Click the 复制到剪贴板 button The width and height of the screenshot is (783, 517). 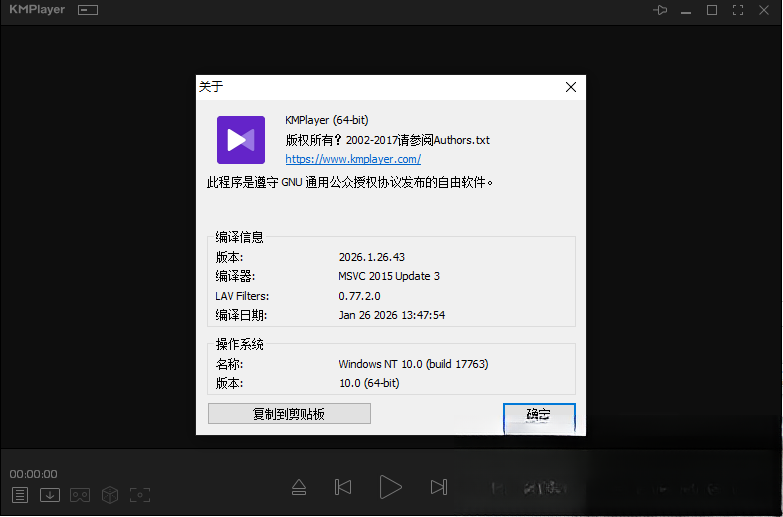click(289, 414)
